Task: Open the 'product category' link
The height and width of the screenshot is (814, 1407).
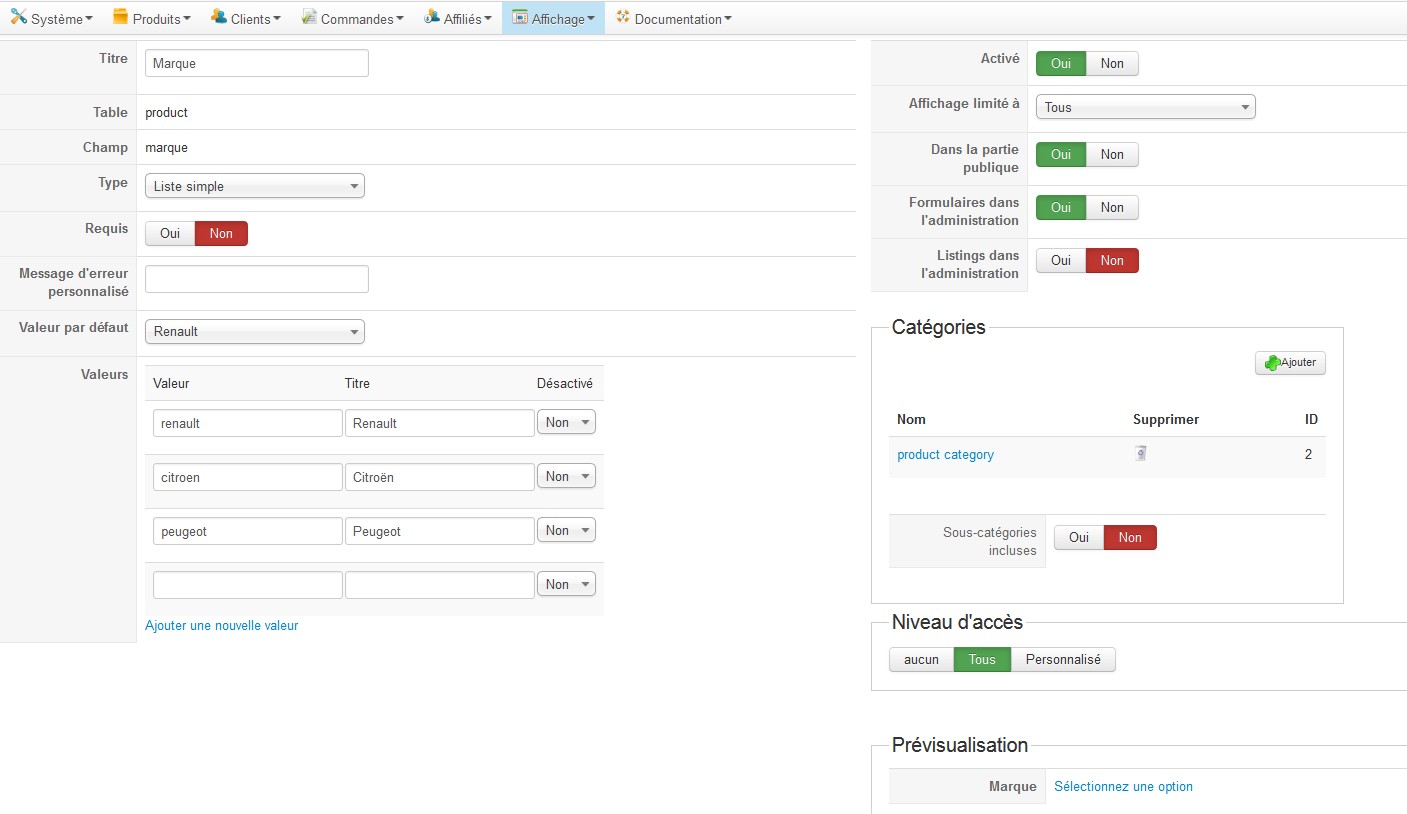Action: tap(945, 454)
